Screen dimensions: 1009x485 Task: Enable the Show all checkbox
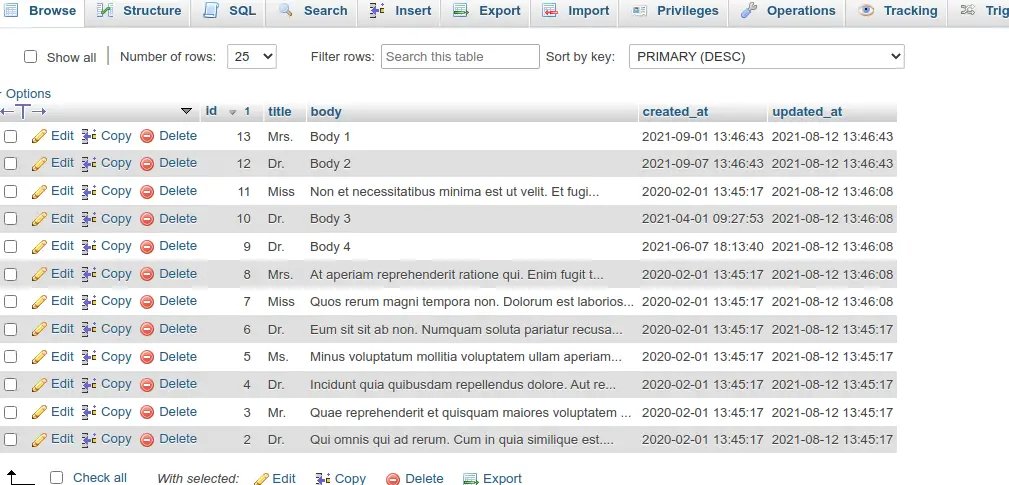(x=30, y=57)
